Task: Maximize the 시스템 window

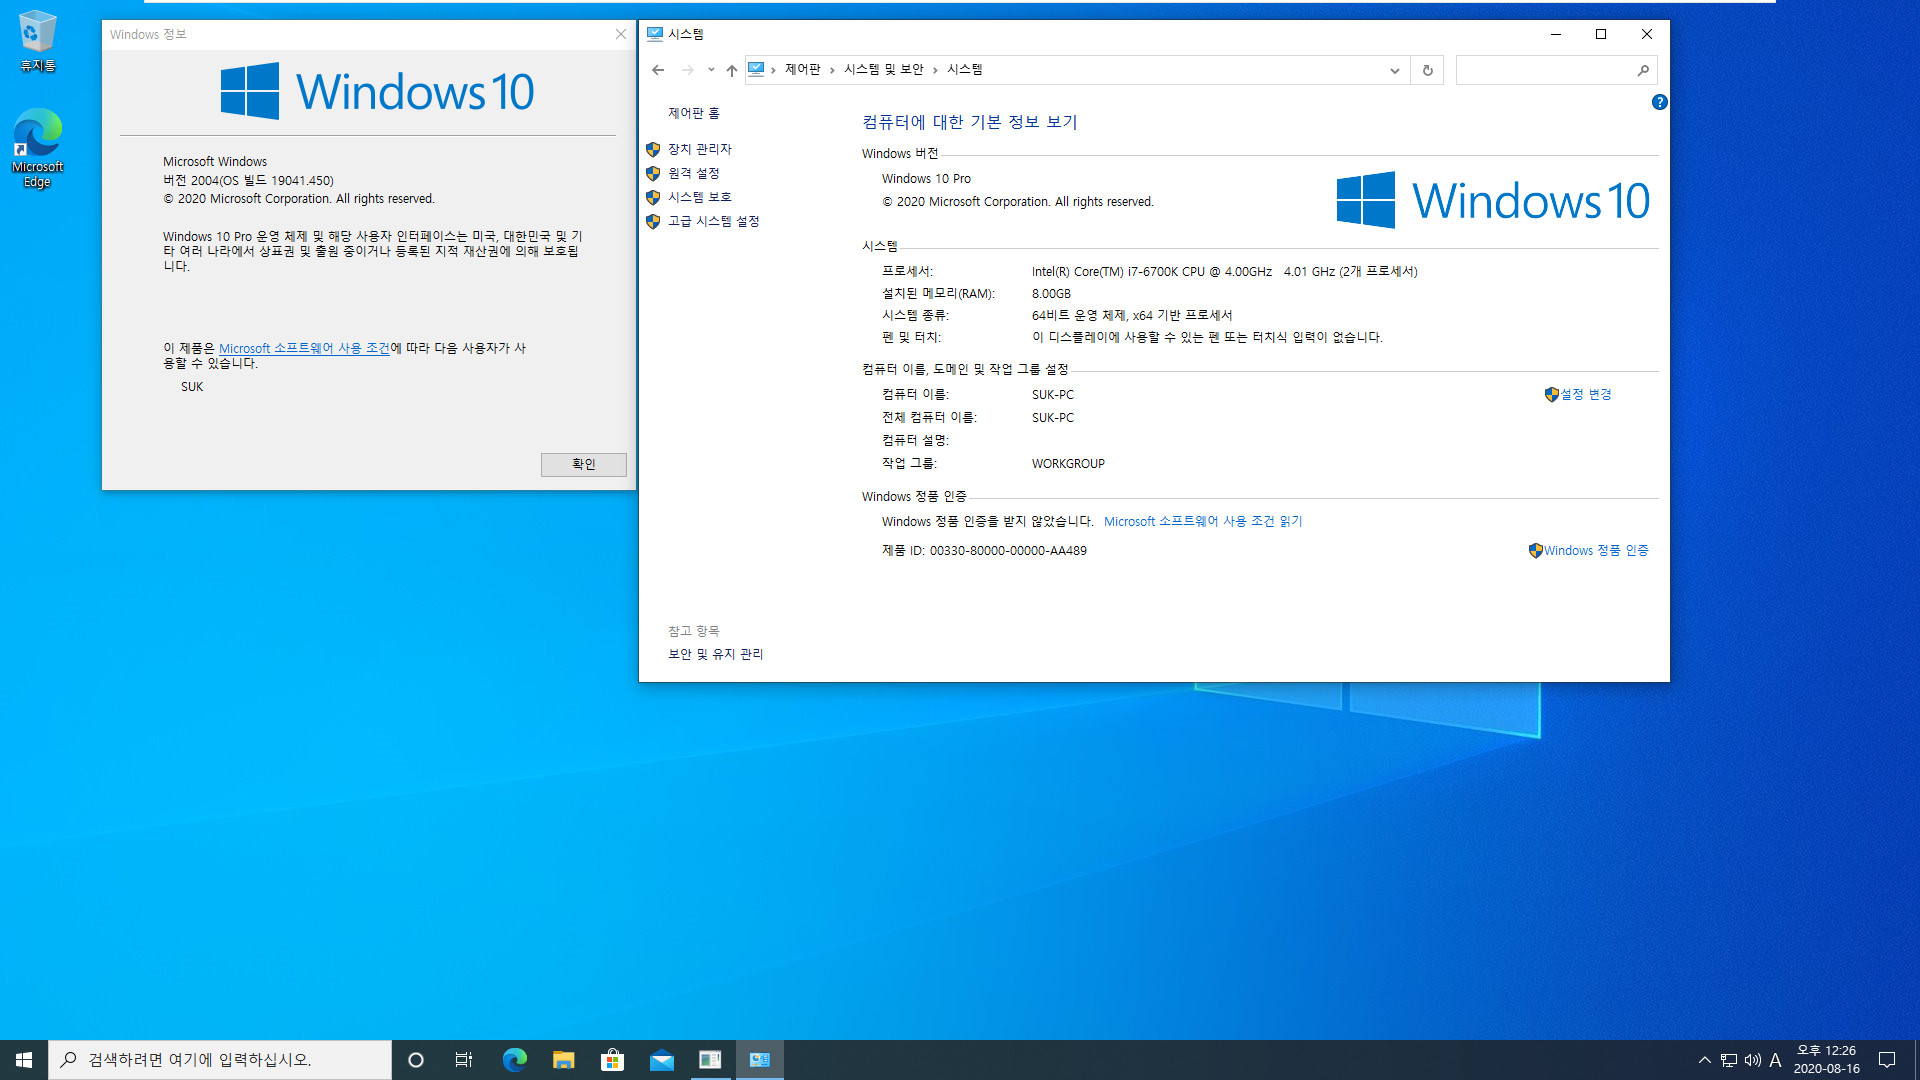Action: 1600,34
